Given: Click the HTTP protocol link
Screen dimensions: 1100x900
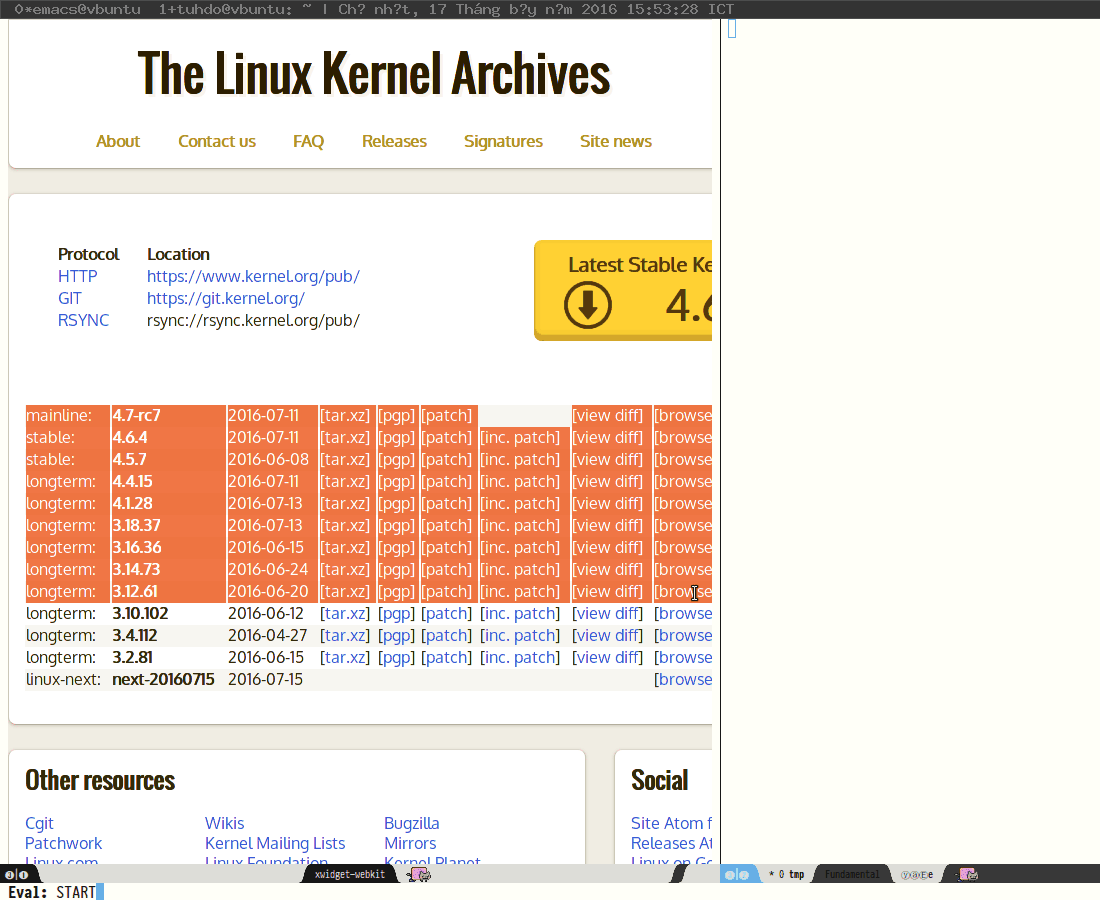Looking at the screenshot, I should click(x=77, y=276).
